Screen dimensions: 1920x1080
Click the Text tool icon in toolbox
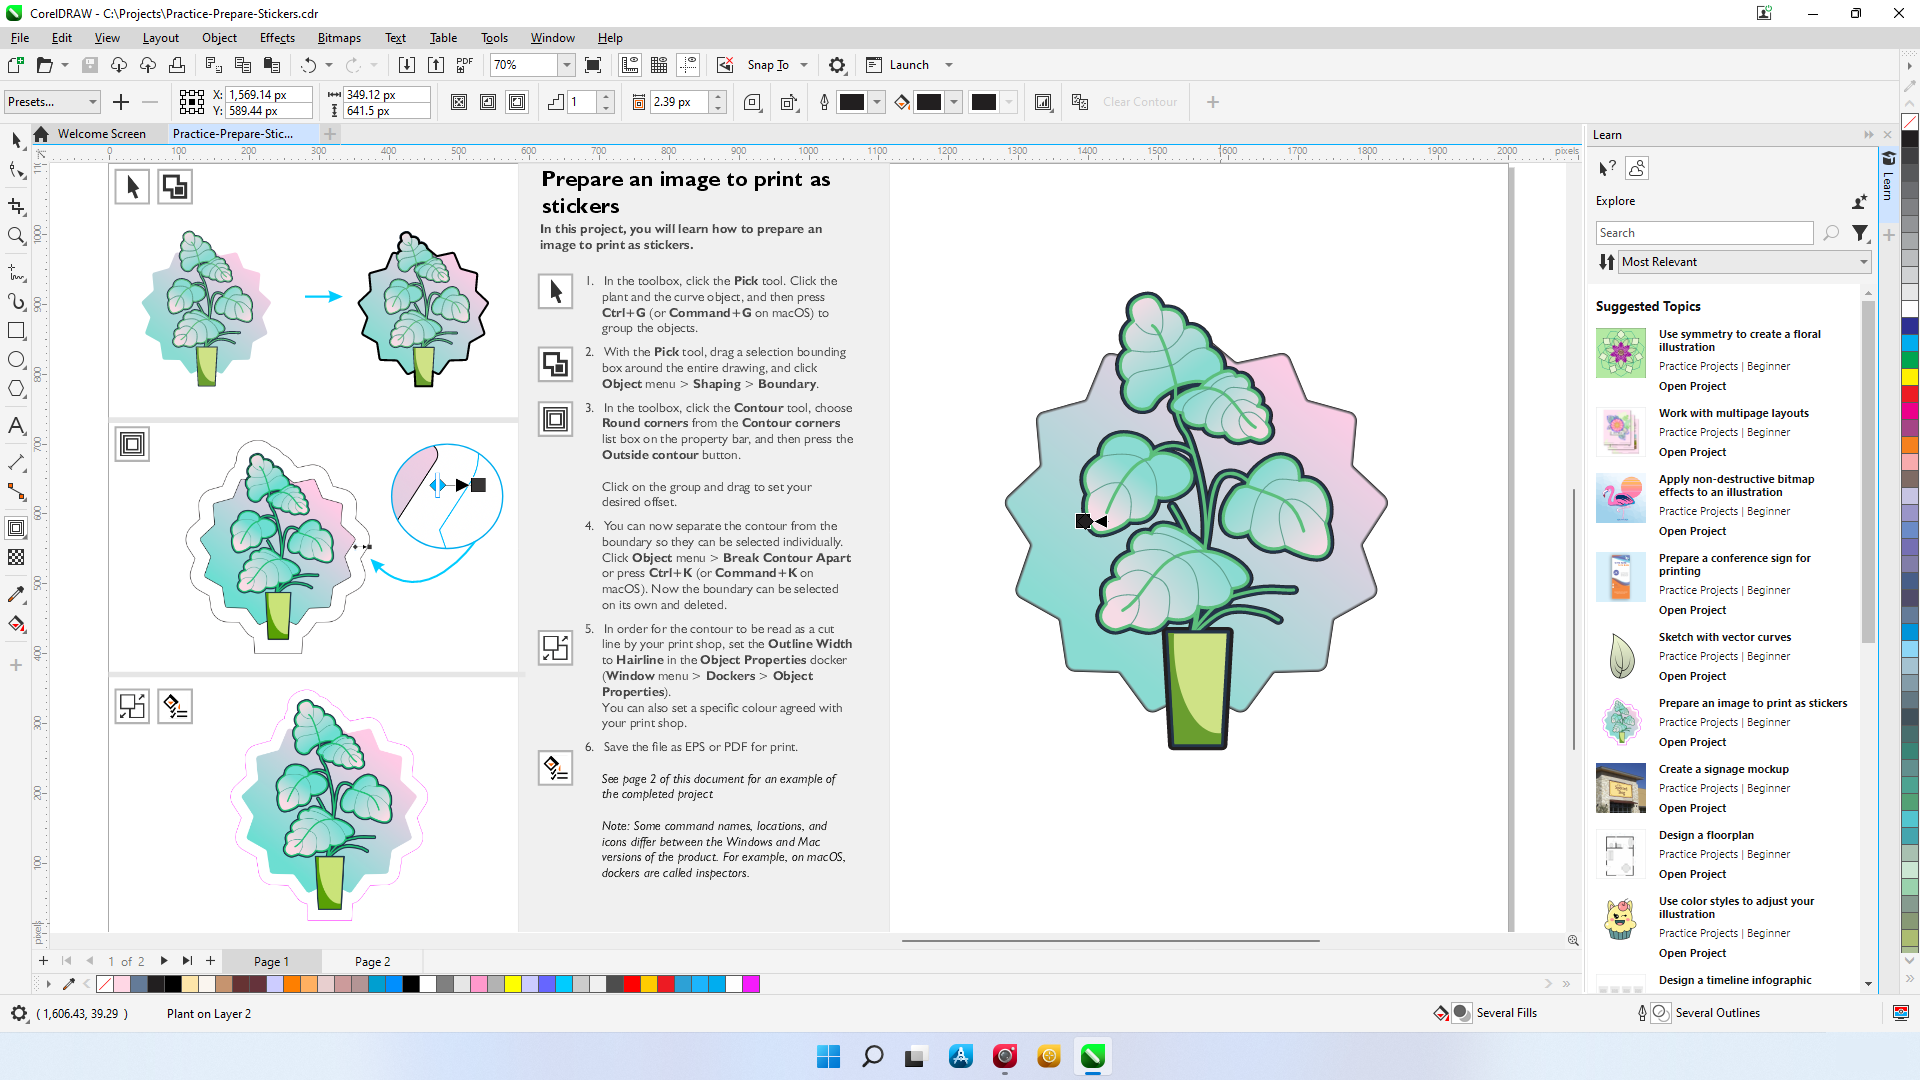click(x=18, y=425)
